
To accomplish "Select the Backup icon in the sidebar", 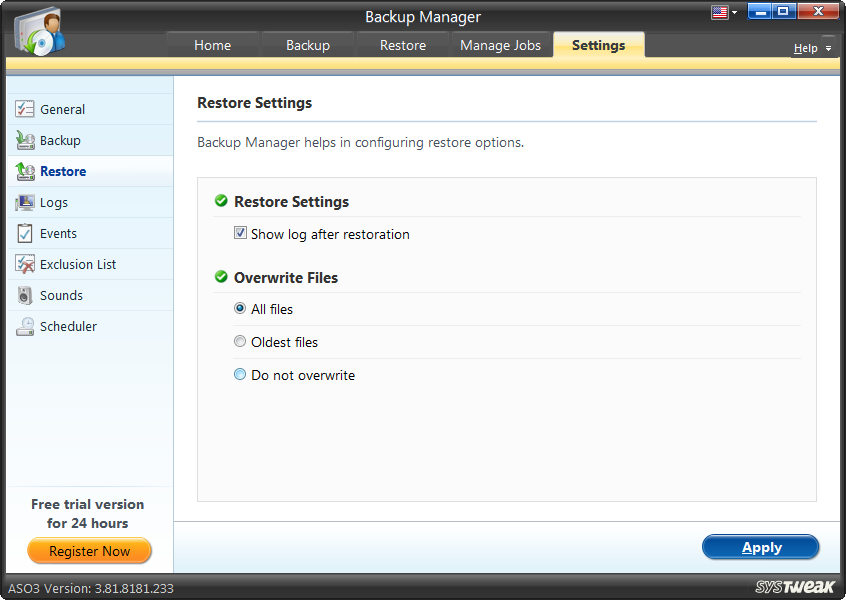I will tap(25, 139).
